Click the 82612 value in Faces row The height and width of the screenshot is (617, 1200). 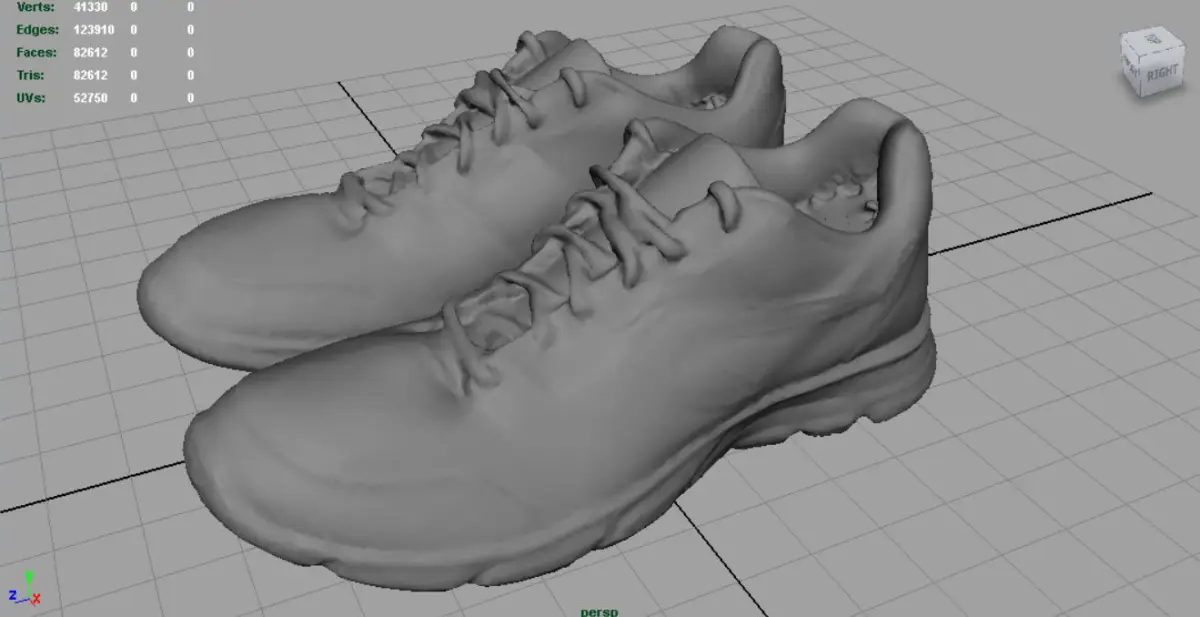[92, 53]
